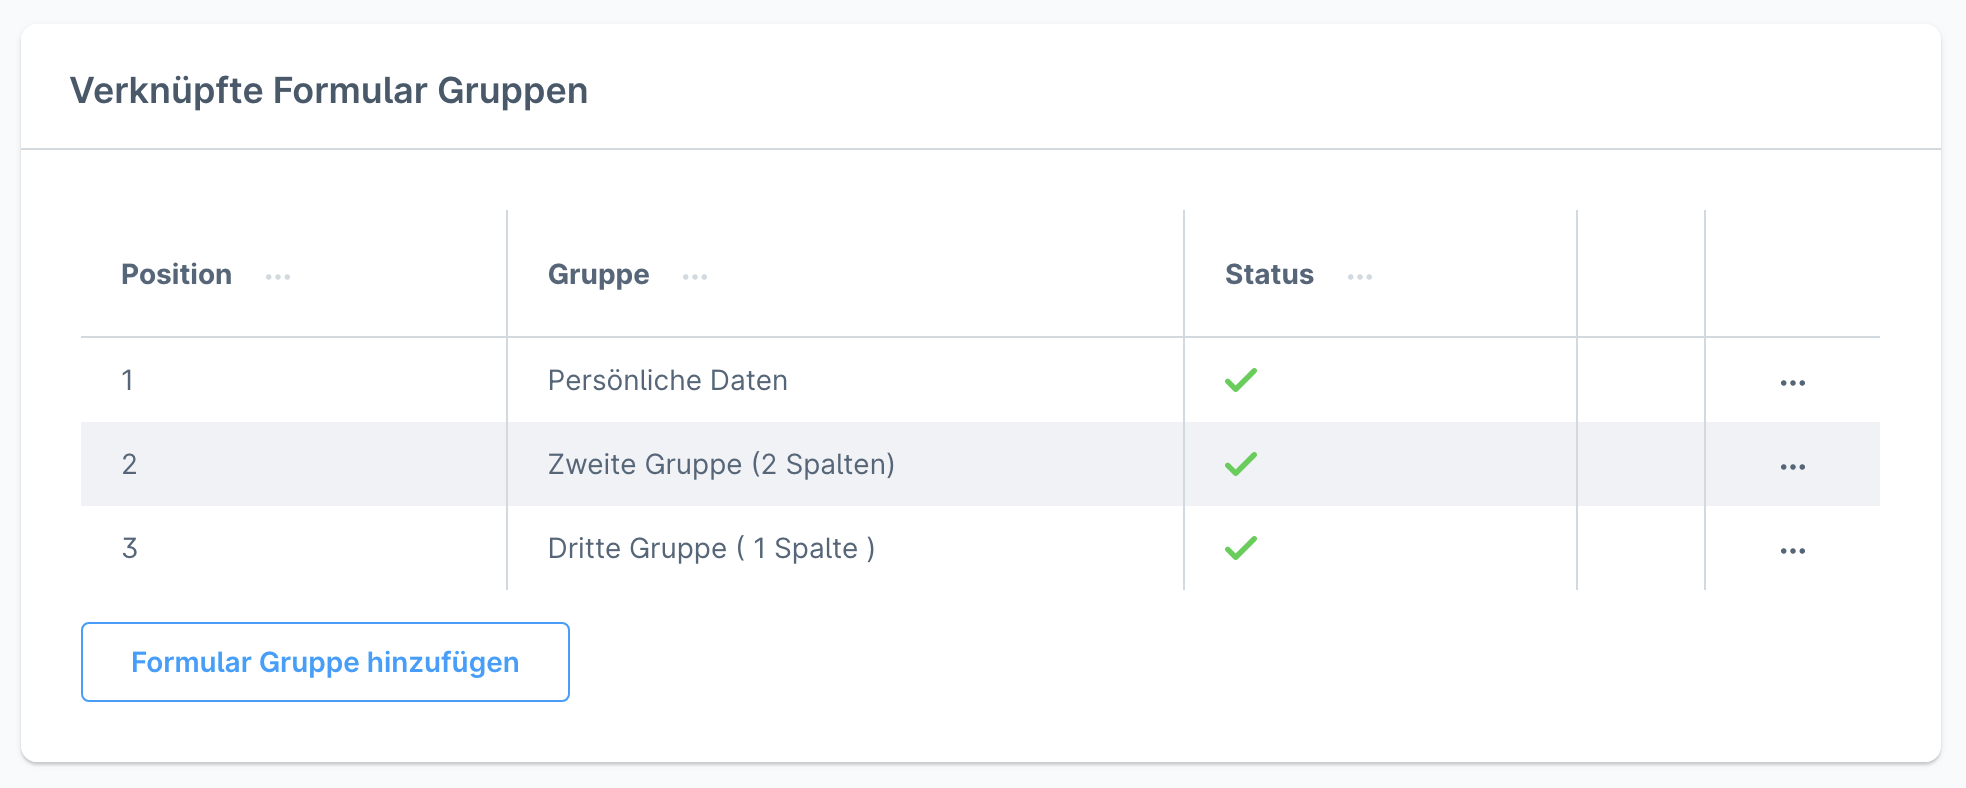The image size is (1966, 788).
Task: Click the Gruppe column header label
Action: coord(598,275)
